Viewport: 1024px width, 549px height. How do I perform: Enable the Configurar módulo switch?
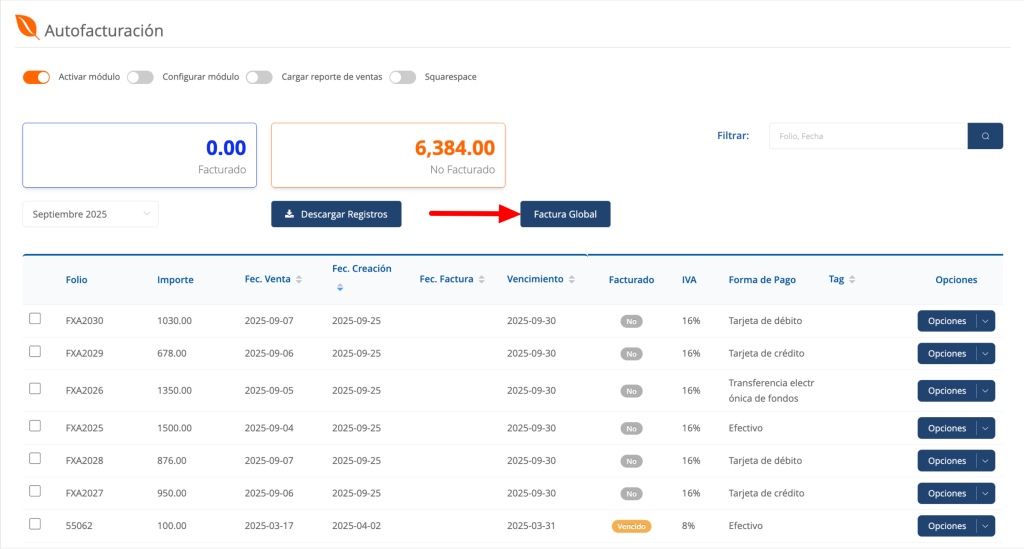(x=140, y=77)
